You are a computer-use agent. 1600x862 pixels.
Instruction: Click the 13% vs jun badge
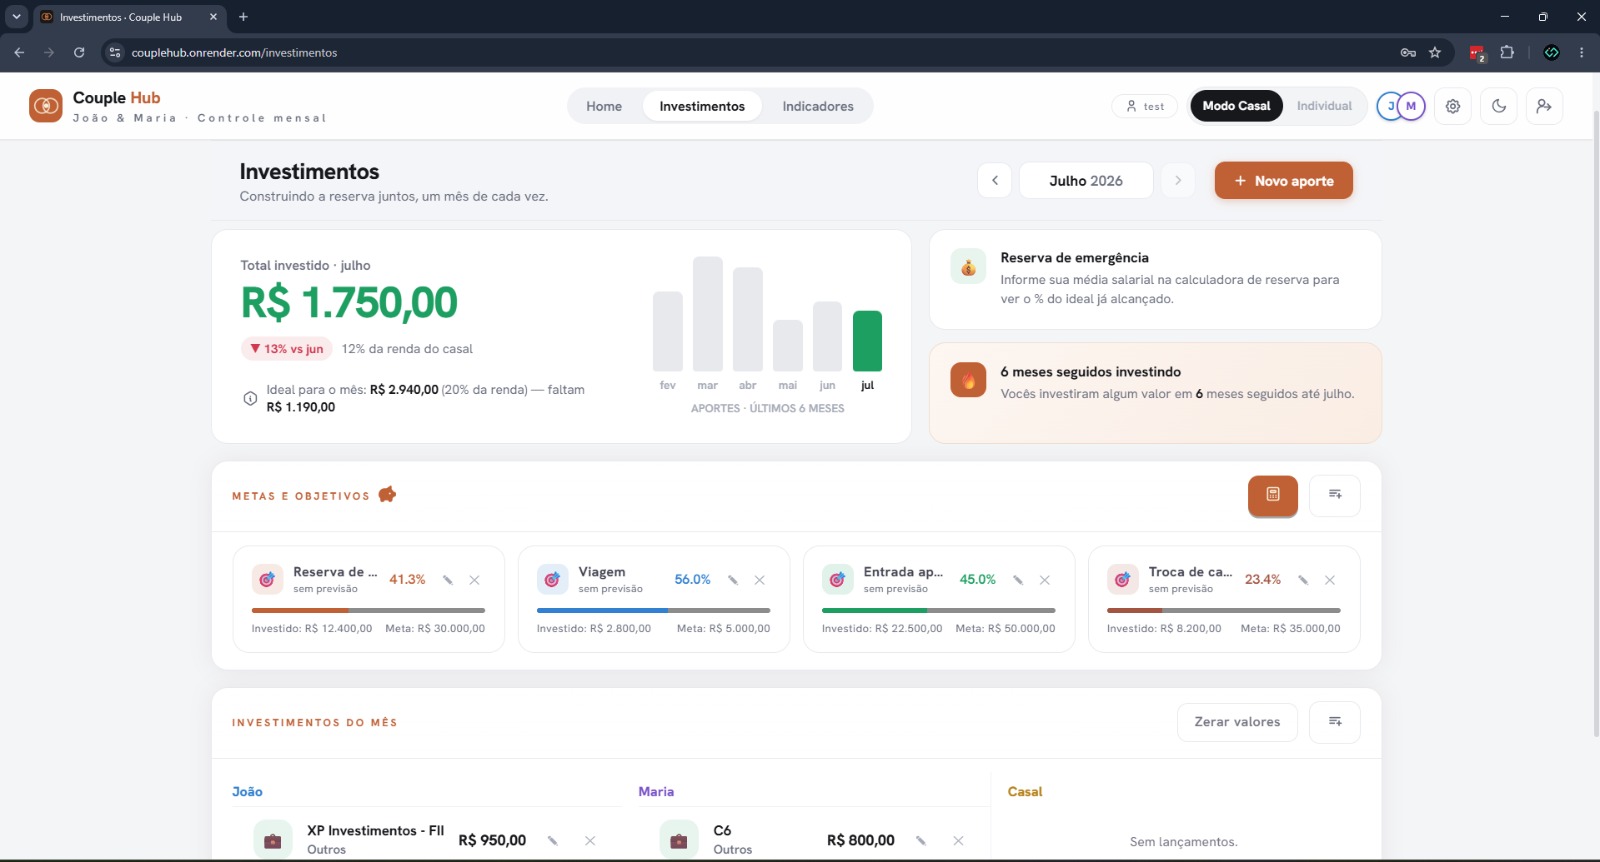pyautogui.click(x=287, y=349)
